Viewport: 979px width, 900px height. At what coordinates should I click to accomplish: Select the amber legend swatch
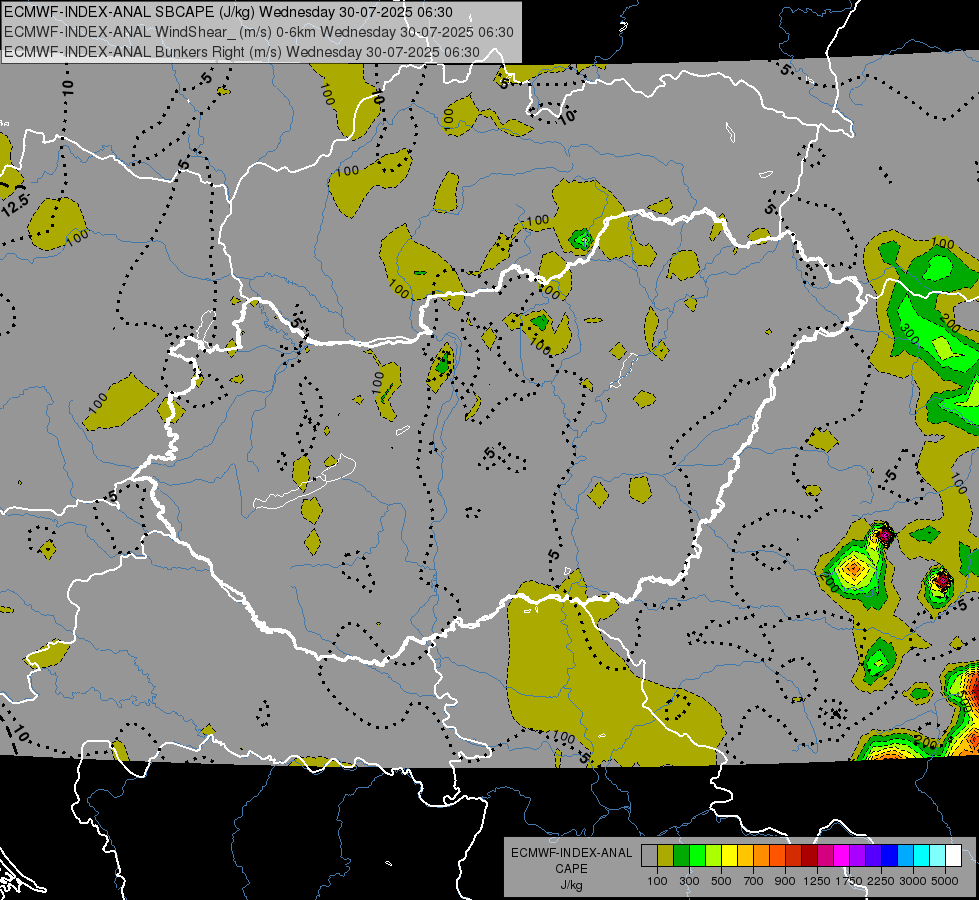click(746, 855)
